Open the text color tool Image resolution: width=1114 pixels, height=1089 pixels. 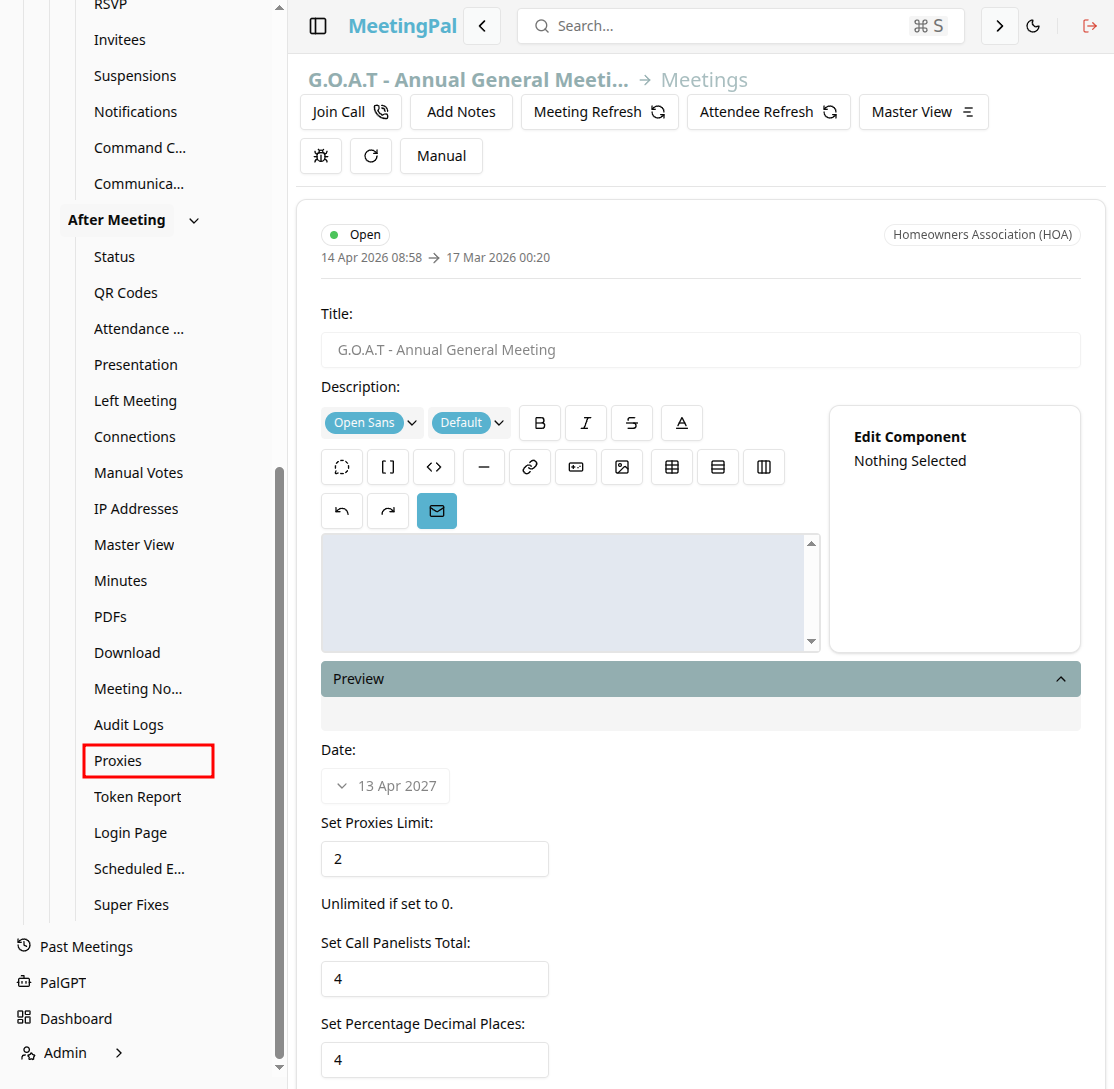681,423
